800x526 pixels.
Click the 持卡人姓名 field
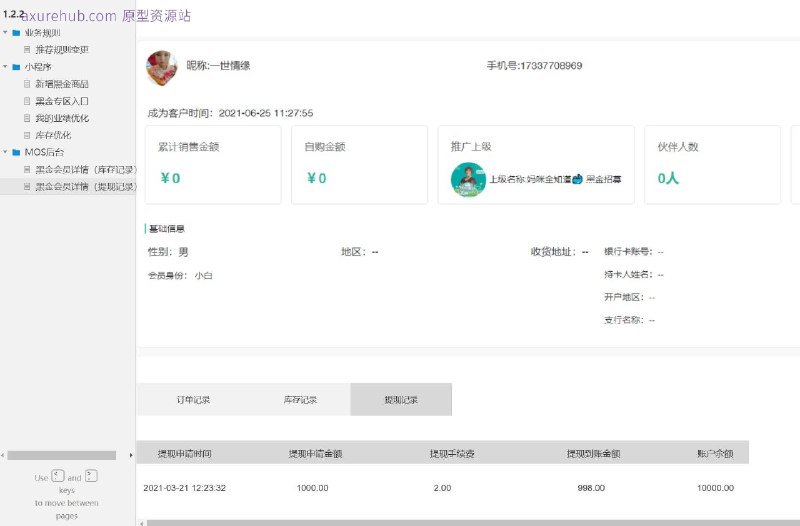point(634,274)
